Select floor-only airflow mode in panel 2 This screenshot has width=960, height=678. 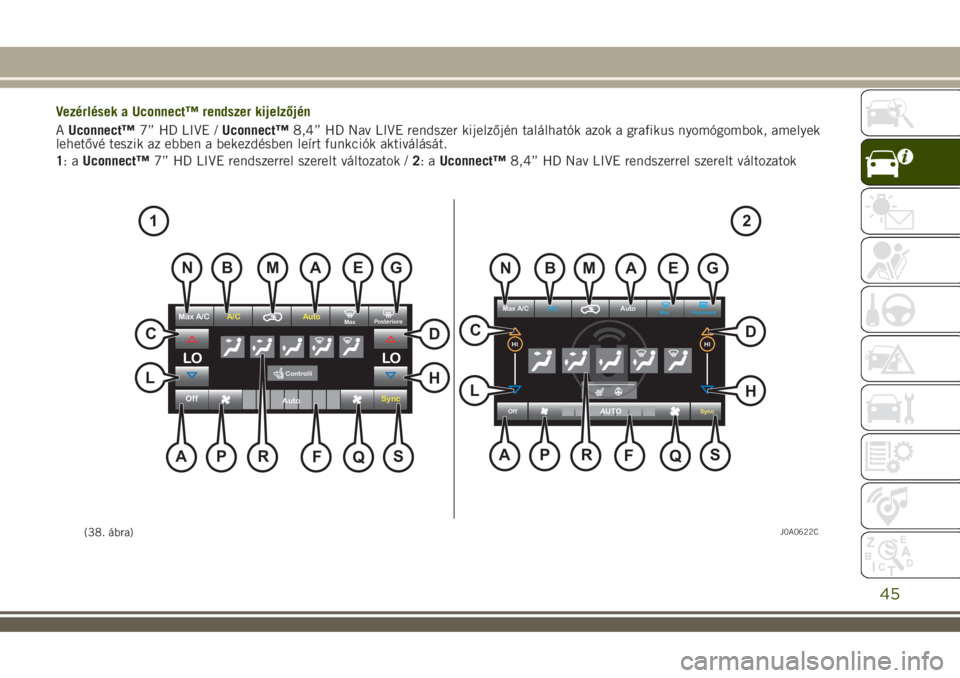[610, 361]
